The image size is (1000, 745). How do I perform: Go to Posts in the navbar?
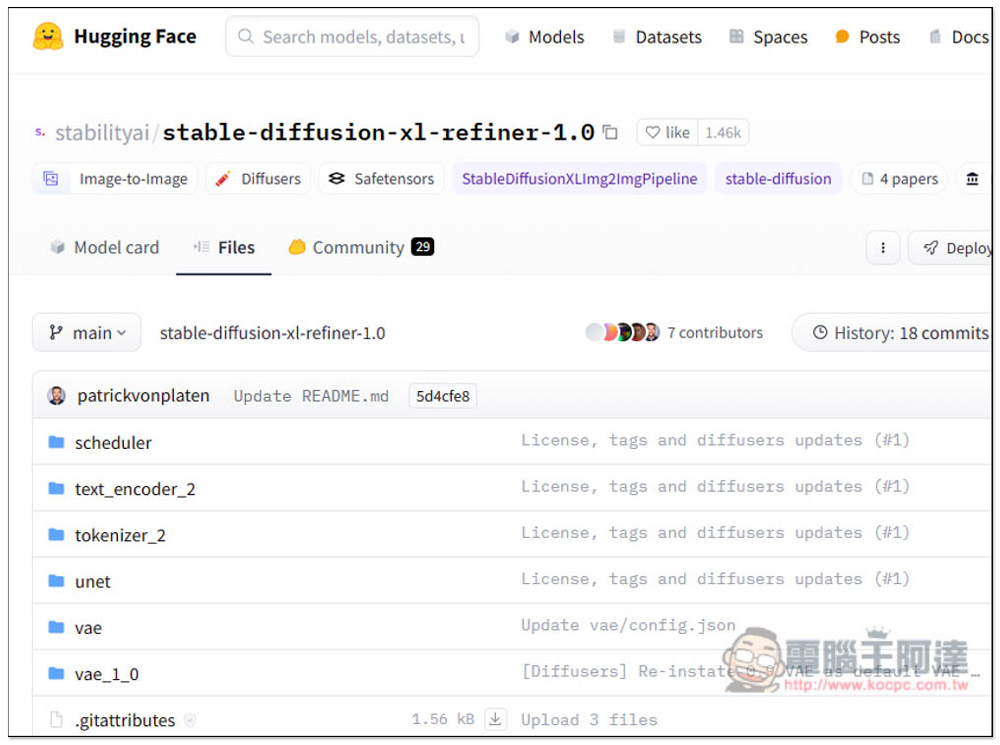[867, 37]
